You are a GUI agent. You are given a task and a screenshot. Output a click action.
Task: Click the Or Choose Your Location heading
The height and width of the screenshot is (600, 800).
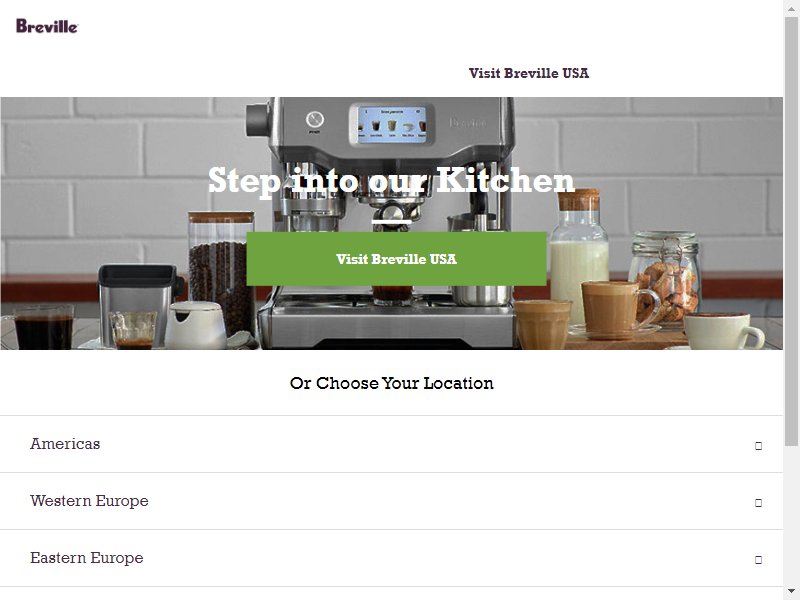pos(391,383)
